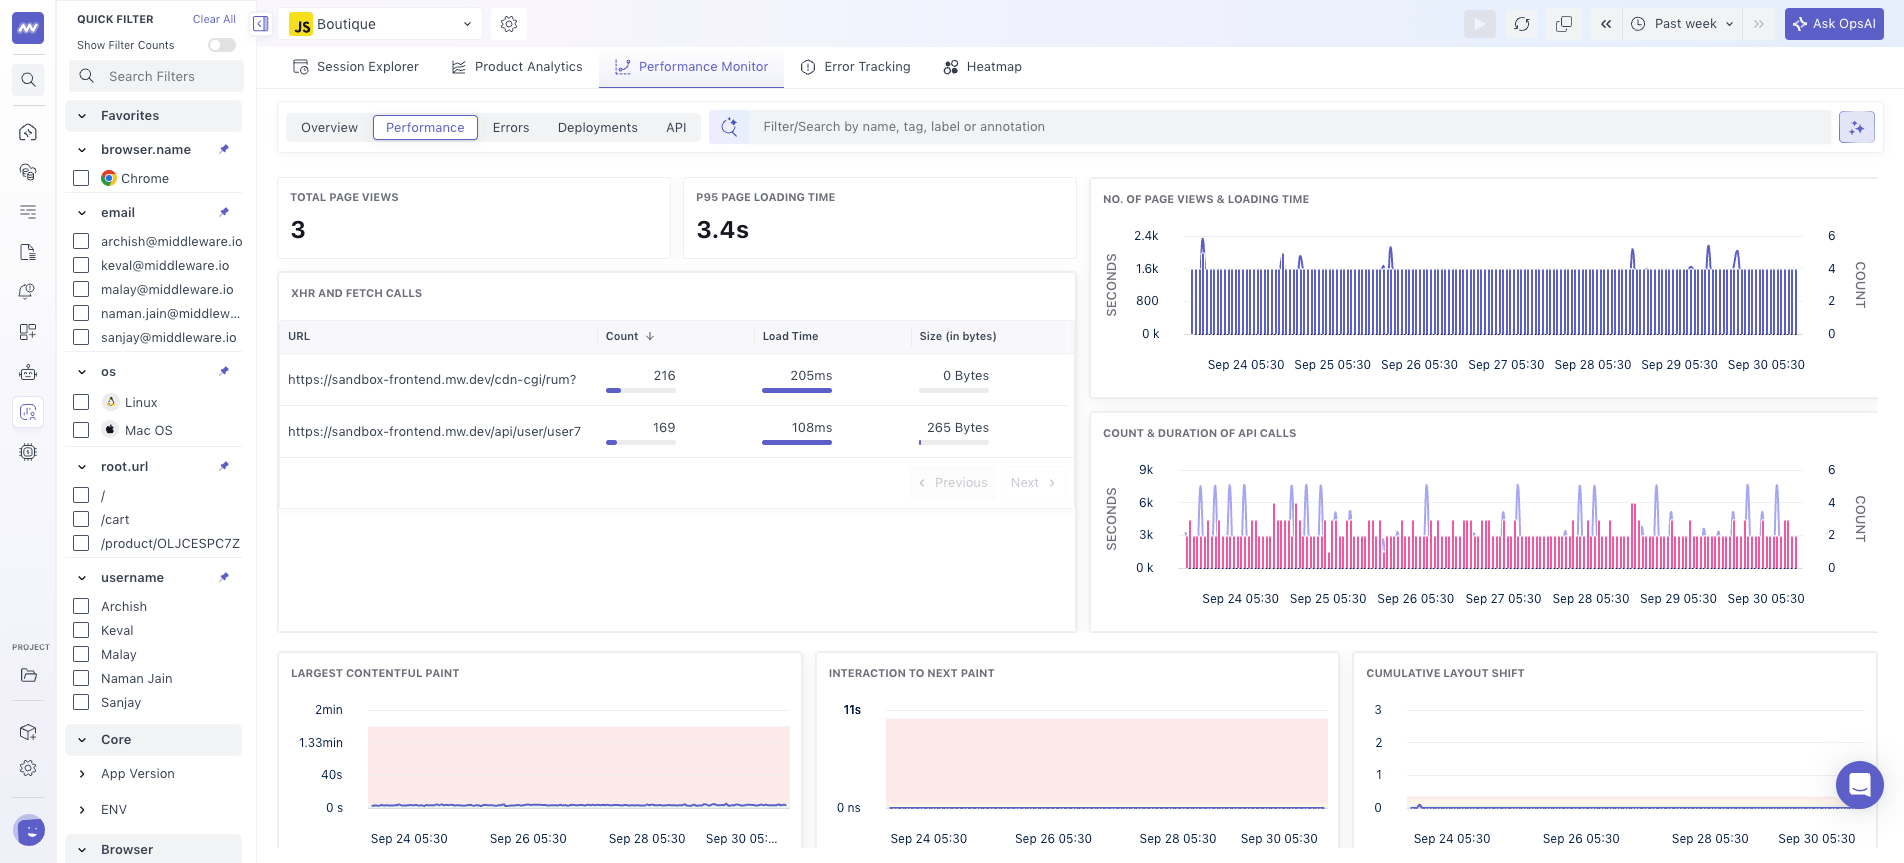Open the Project folder icon in sidebar
This screenshot has height=863, width=1904.
[x=28, y=675]
